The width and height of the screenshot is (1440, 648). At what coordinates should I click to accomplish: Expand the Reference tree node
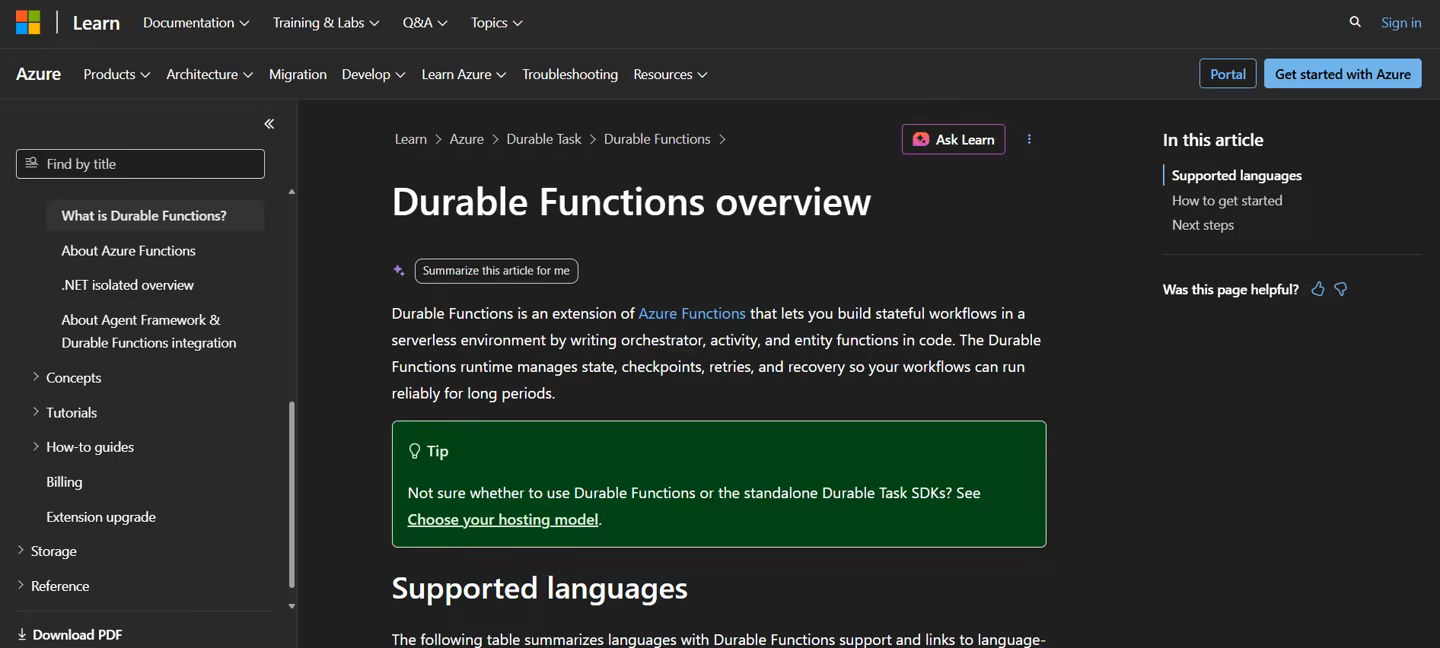pos(21,585)
